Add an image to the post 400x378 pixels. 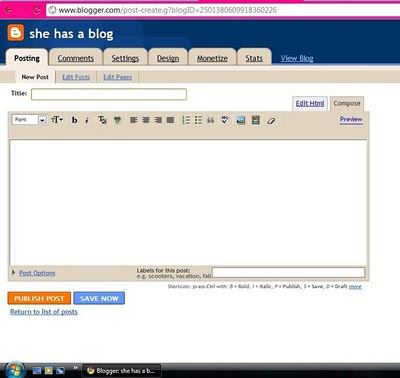(x=241, y=120)
